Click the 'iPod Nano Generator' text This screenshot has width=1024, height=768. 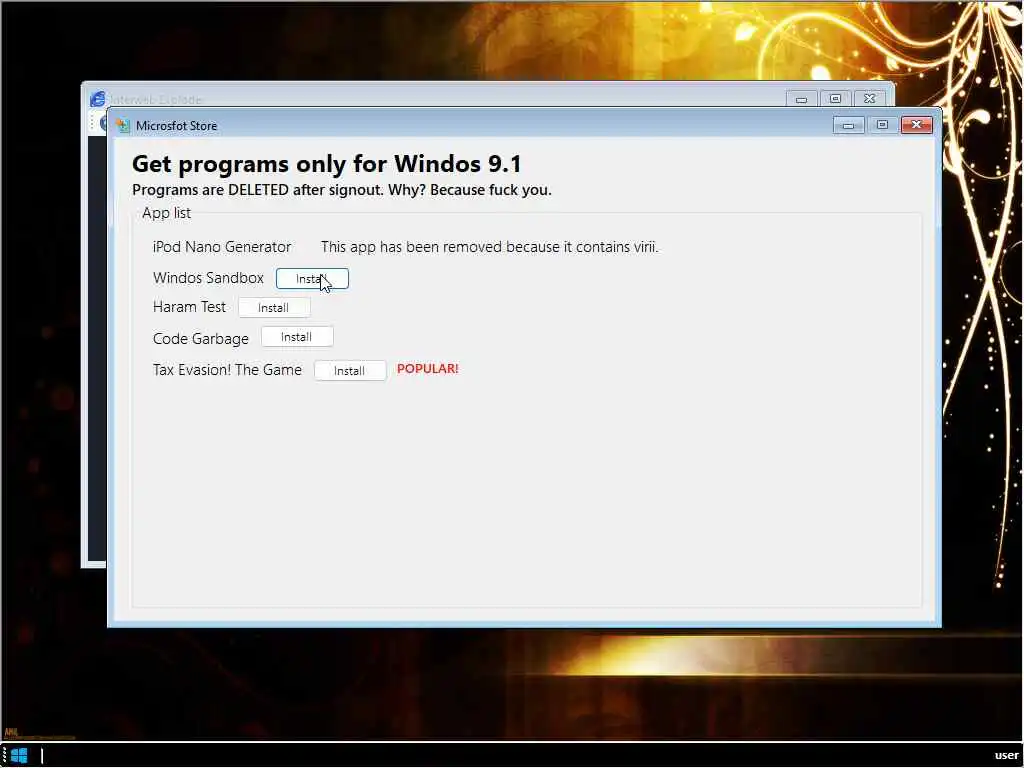click(222, 247)
